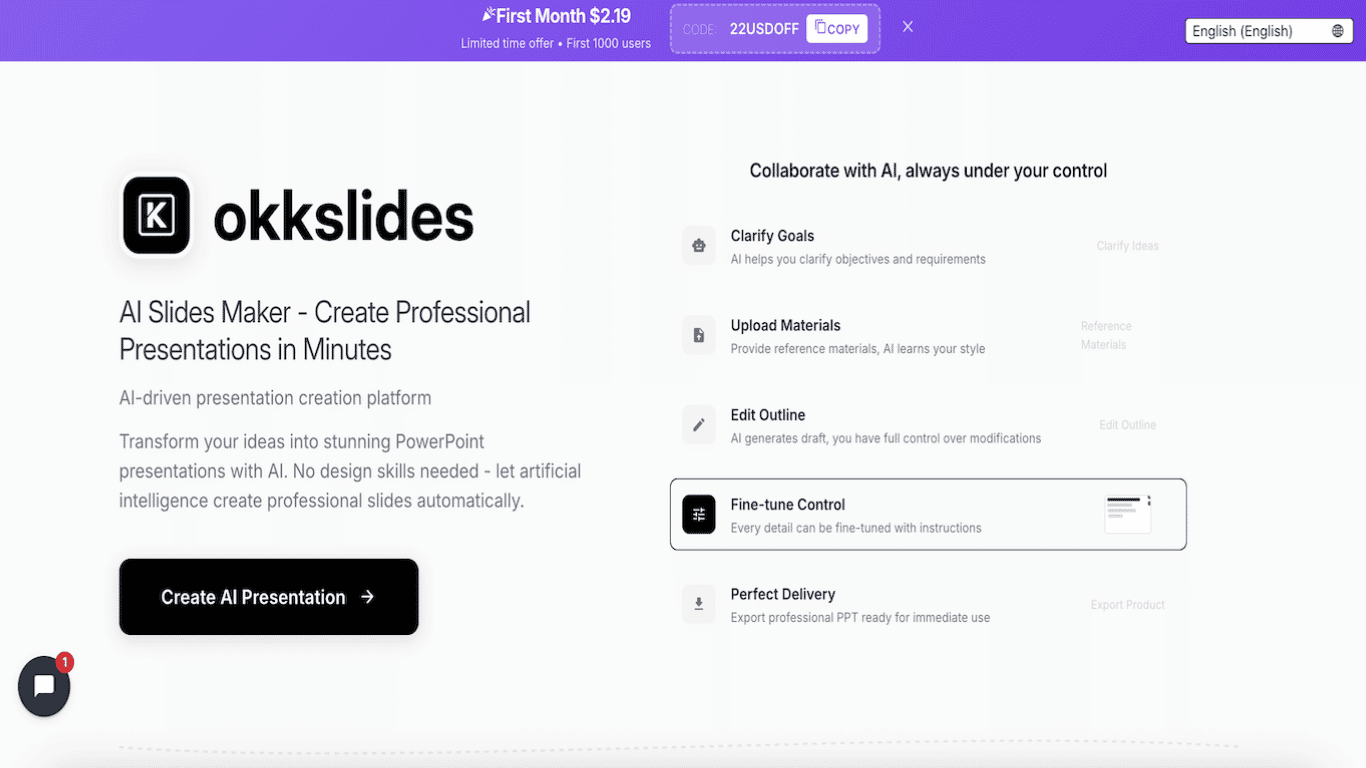1366x768 pixels.
Task: Copy the 22USDOFF promo code
Action: pos(837,28)
